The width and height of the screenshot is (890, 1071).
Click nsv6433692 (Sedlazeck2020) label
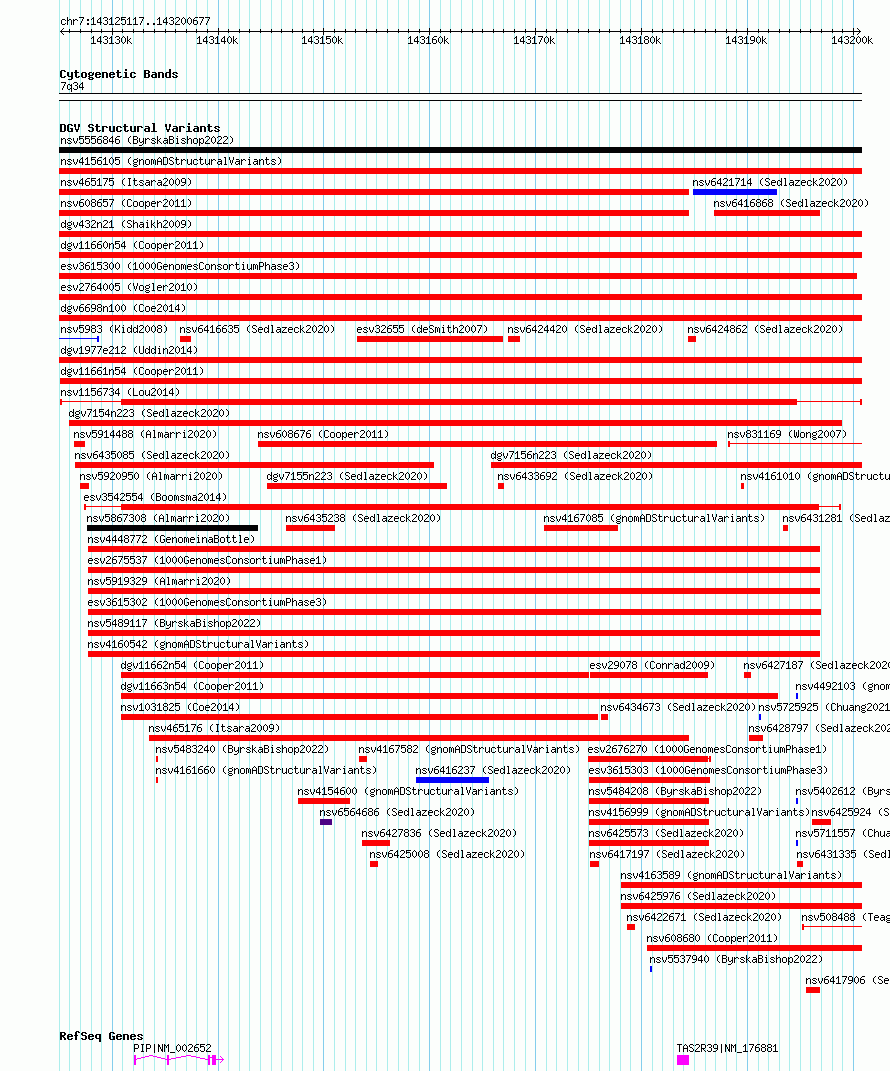point(575,477)
